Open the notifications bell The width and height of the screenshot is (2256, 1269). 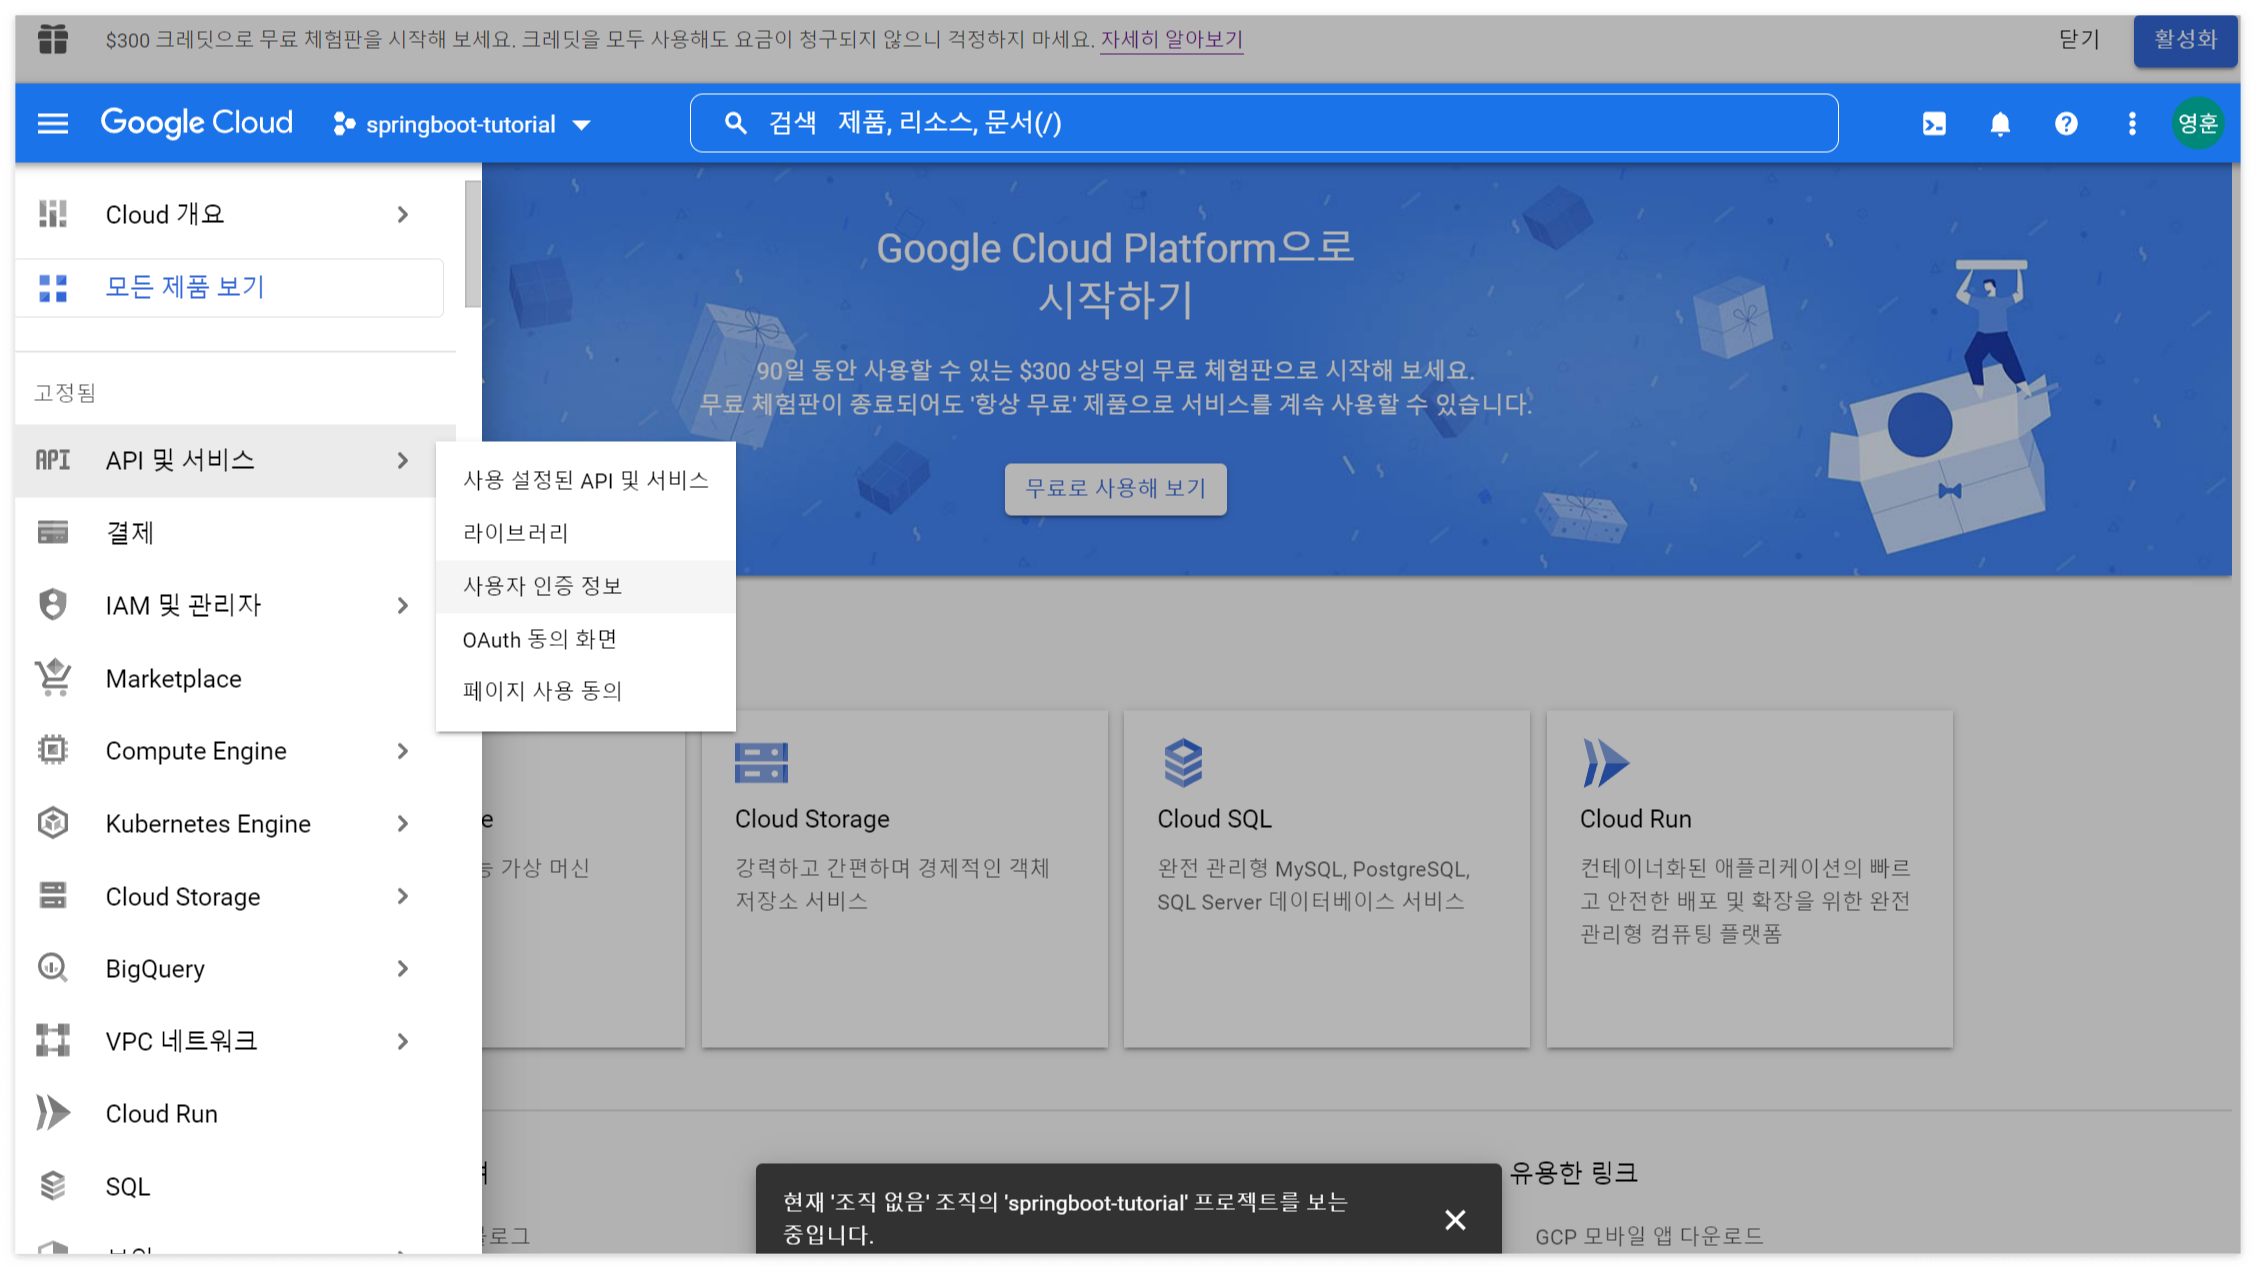pos(2000,123)
